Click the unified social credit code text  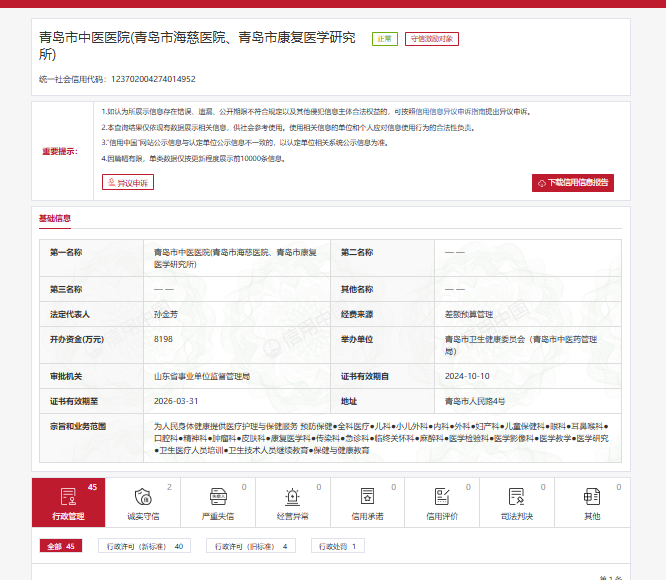click(x=117, y=79)
